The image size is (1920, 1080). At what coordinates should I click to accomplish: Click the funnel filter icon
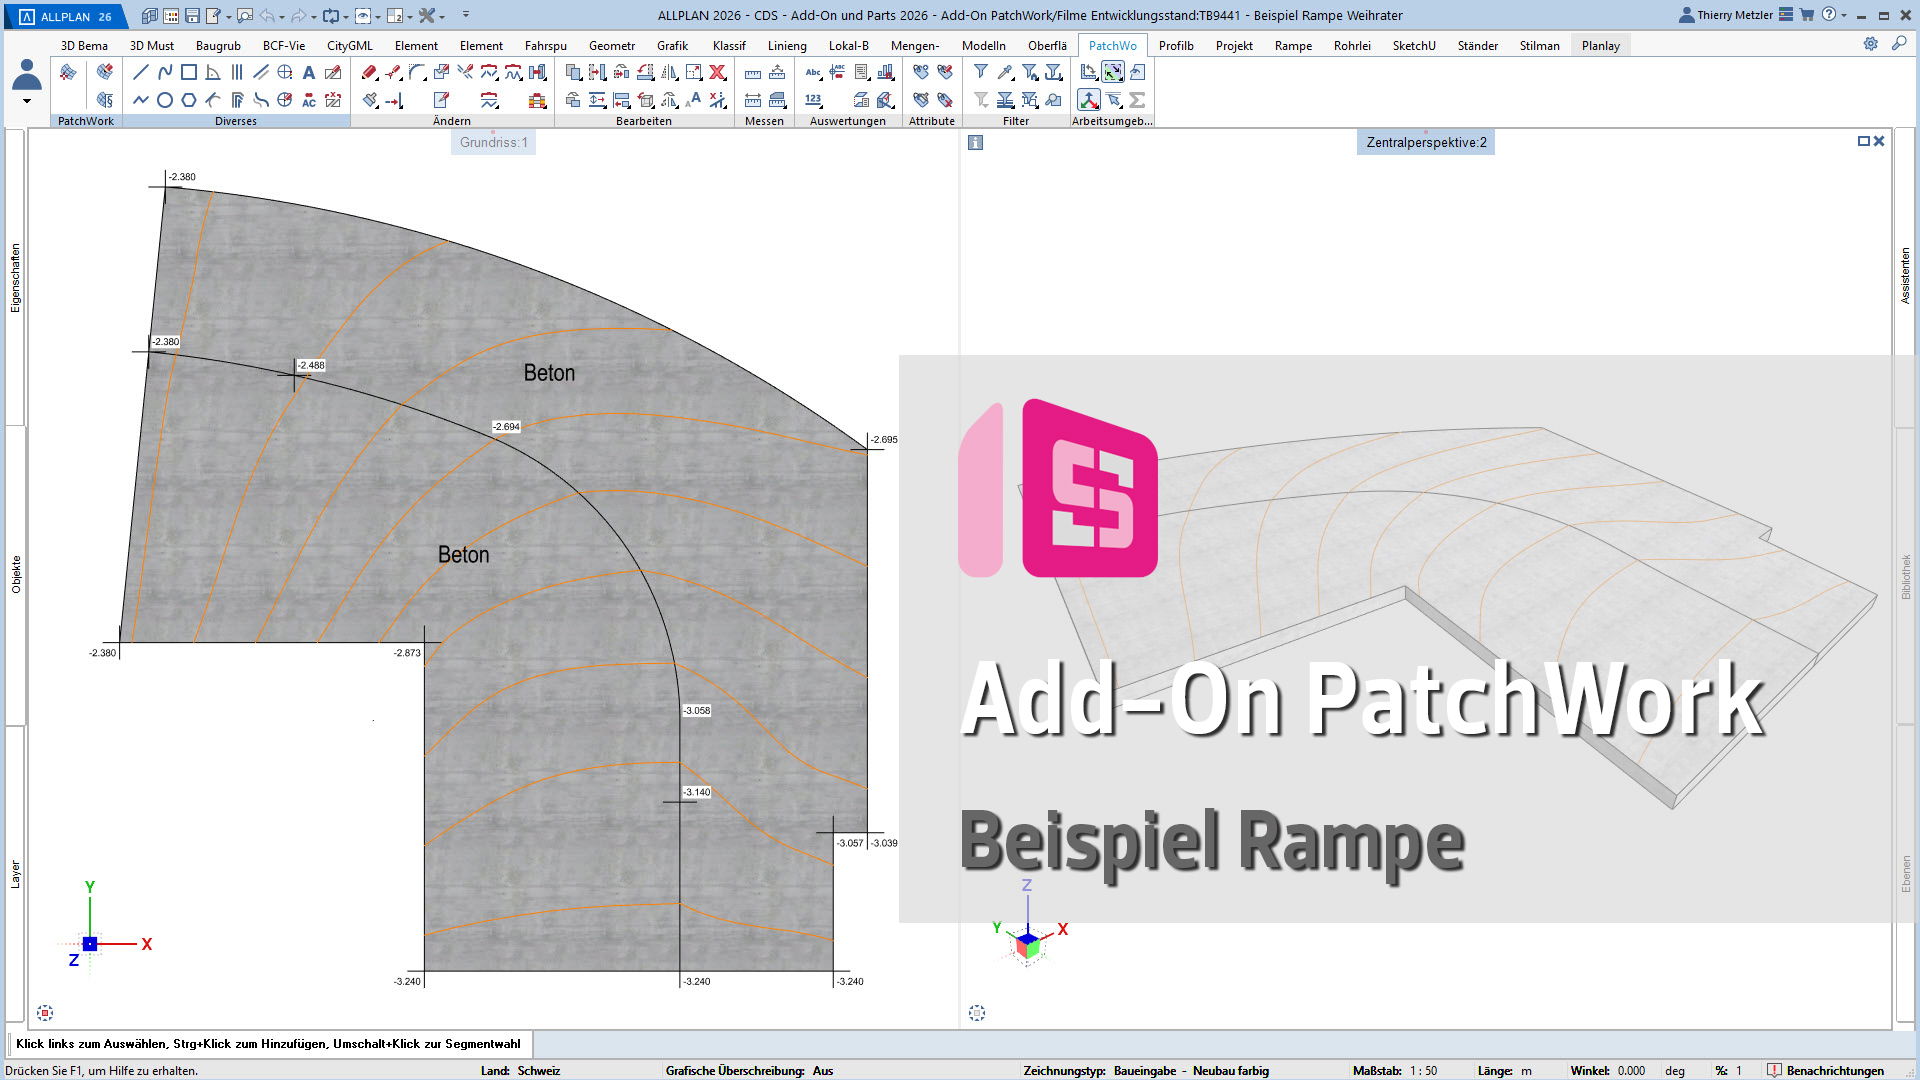[981, 72]
